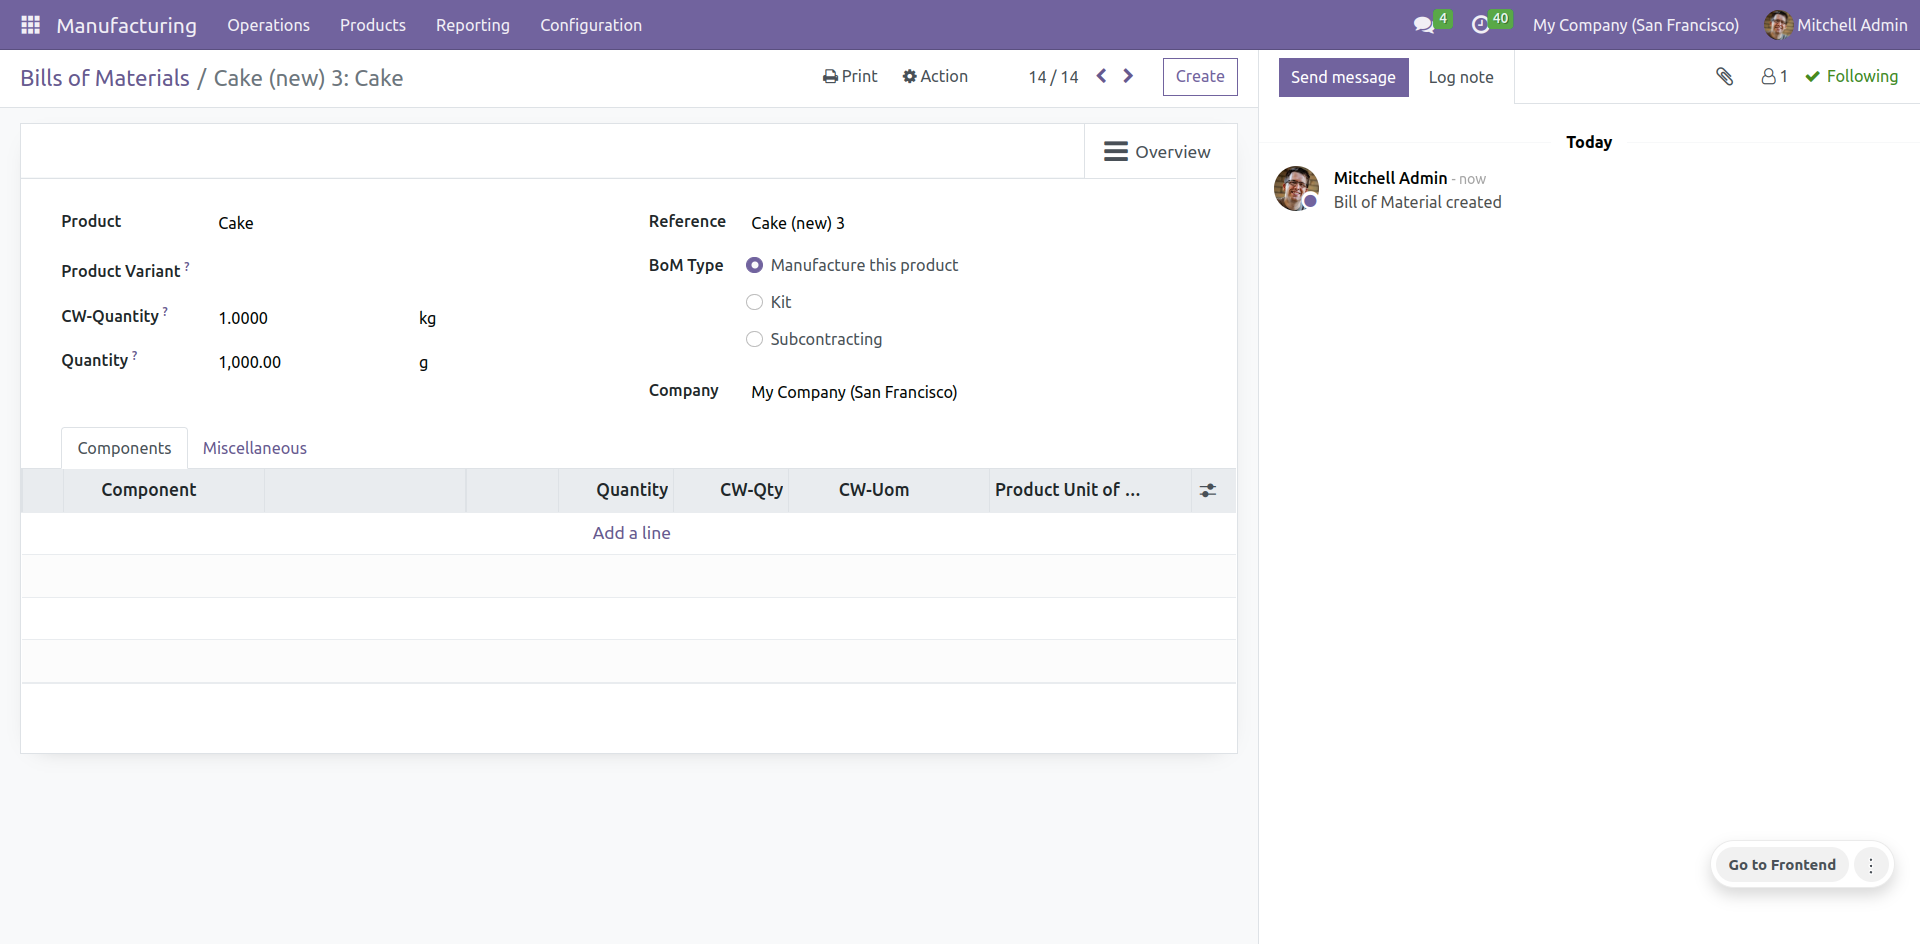Image resolution: width=1920 pixels, height=944 pixels.
Task: Show followers list icon
Action: [1774, 76]
